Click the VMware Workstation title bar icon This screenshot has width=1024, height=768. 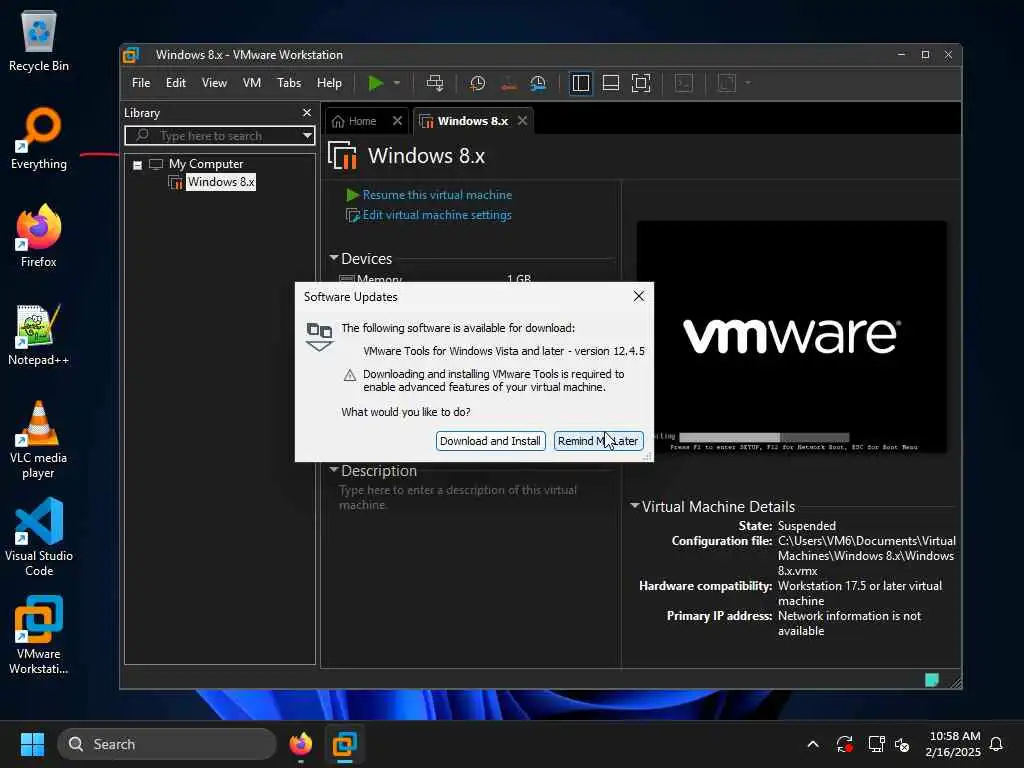pyautogui.click(x=131, y=55)
